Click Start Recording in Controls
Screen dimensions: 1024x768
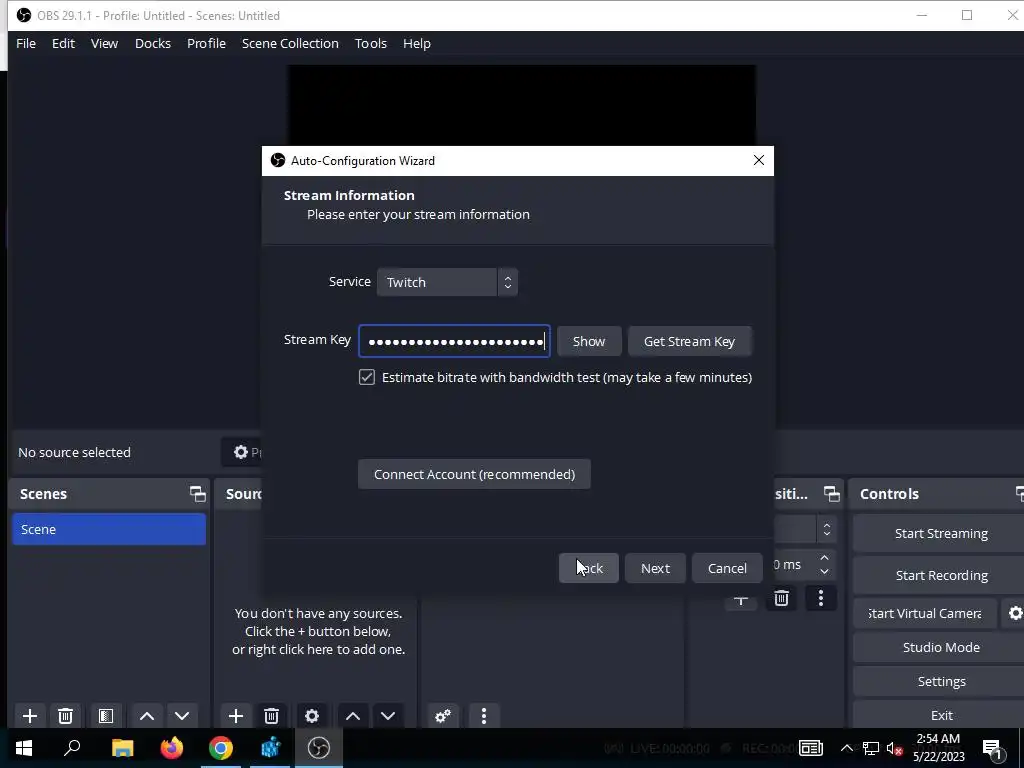pos(941,575)
